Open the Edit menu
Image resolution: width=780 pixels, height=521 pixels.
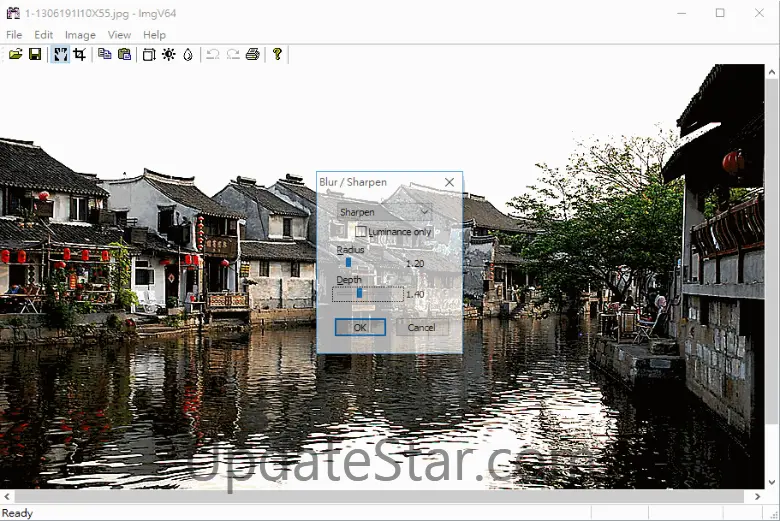[x=44, y=35]
